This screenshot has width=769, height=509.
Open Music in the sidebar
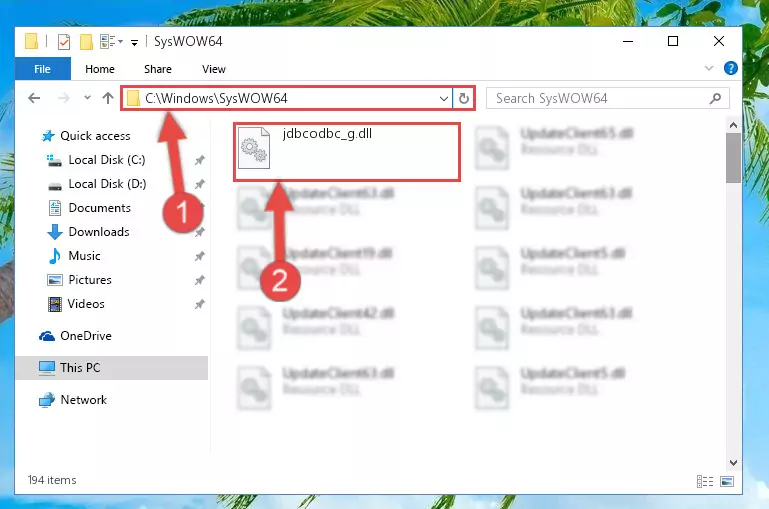click(84, 256)
